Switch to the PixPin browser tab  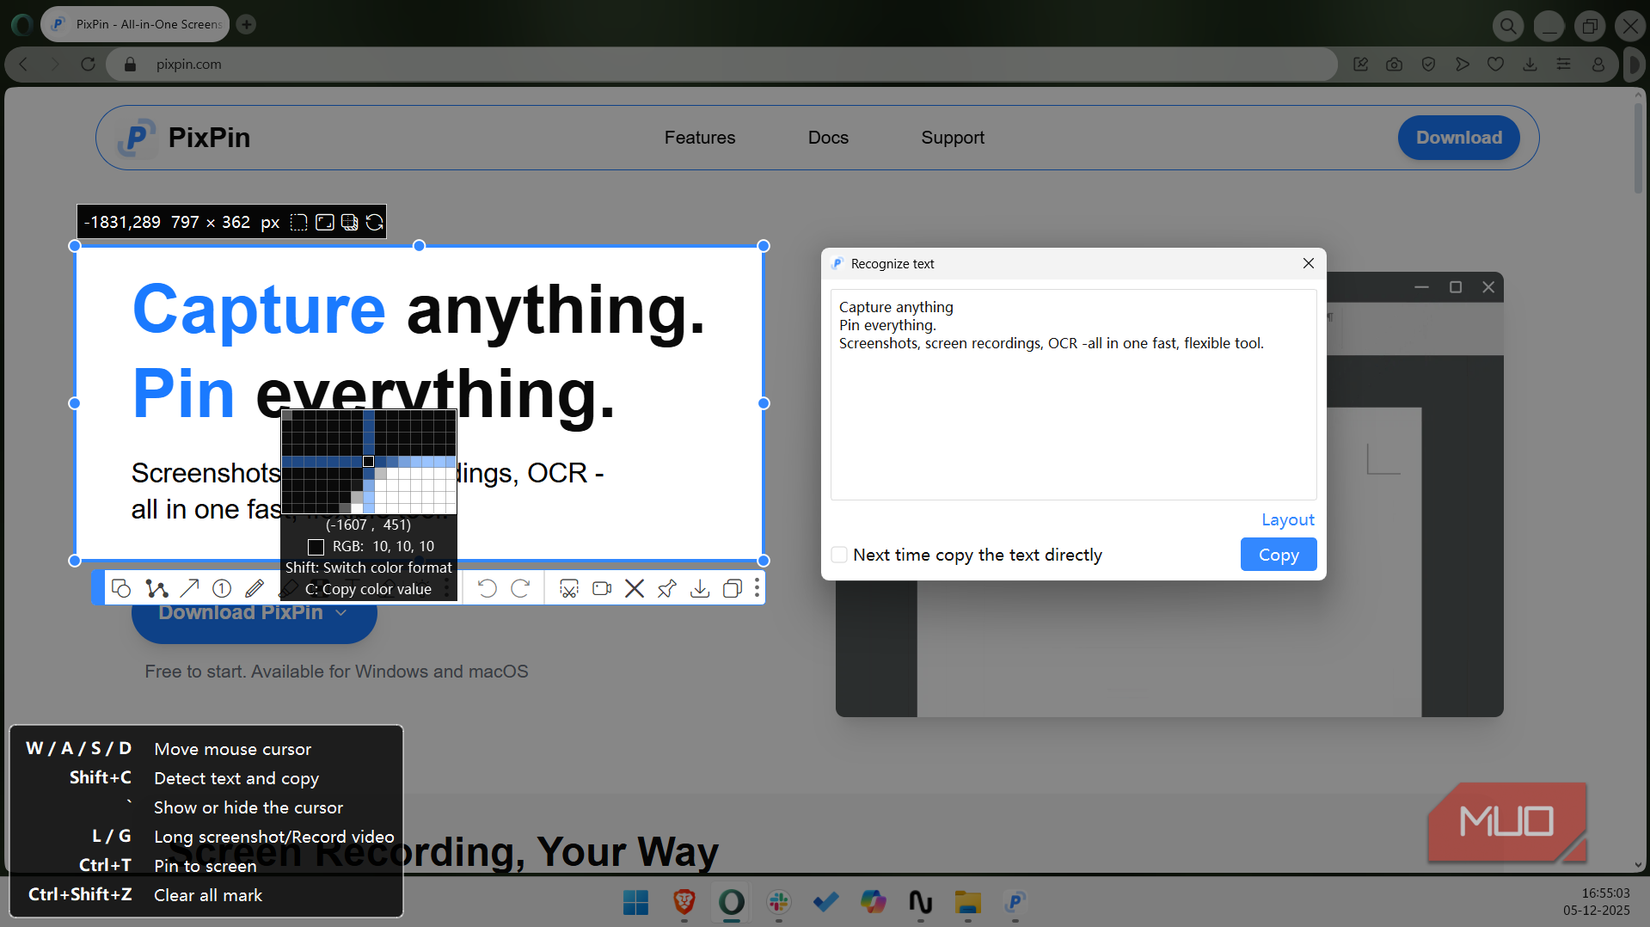tap(135, 24)
